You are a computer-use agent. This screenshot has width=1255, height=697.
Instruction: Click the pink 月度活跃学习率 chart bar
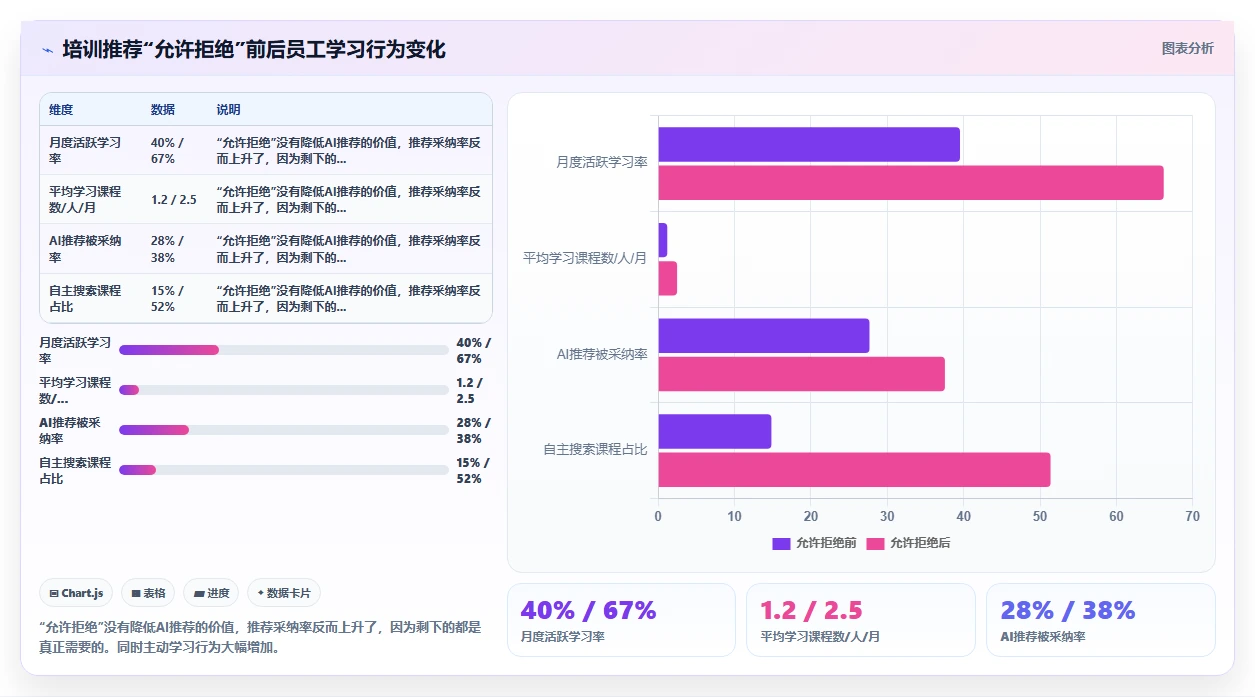911,183
